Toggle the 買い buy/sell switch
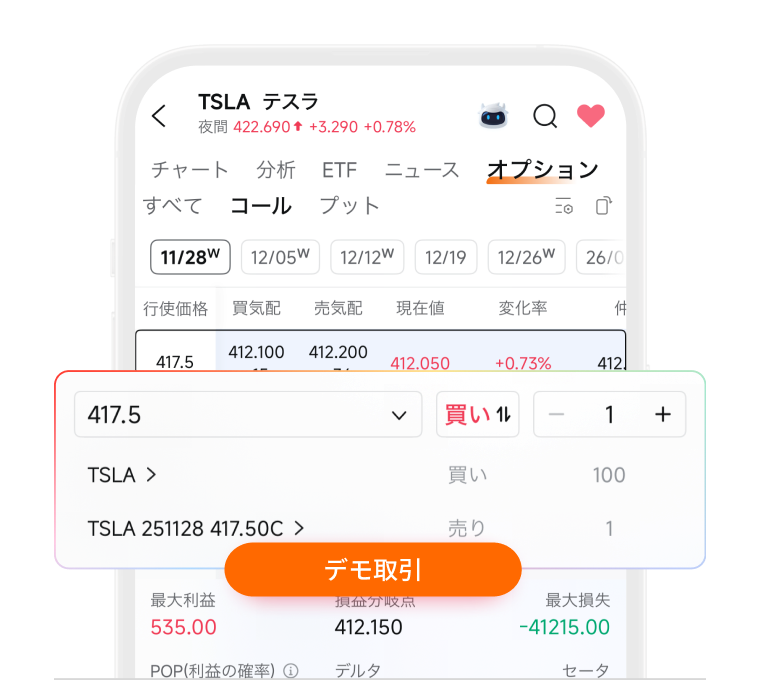Screen dimensions: 760x680 click(x=477, y=414)
